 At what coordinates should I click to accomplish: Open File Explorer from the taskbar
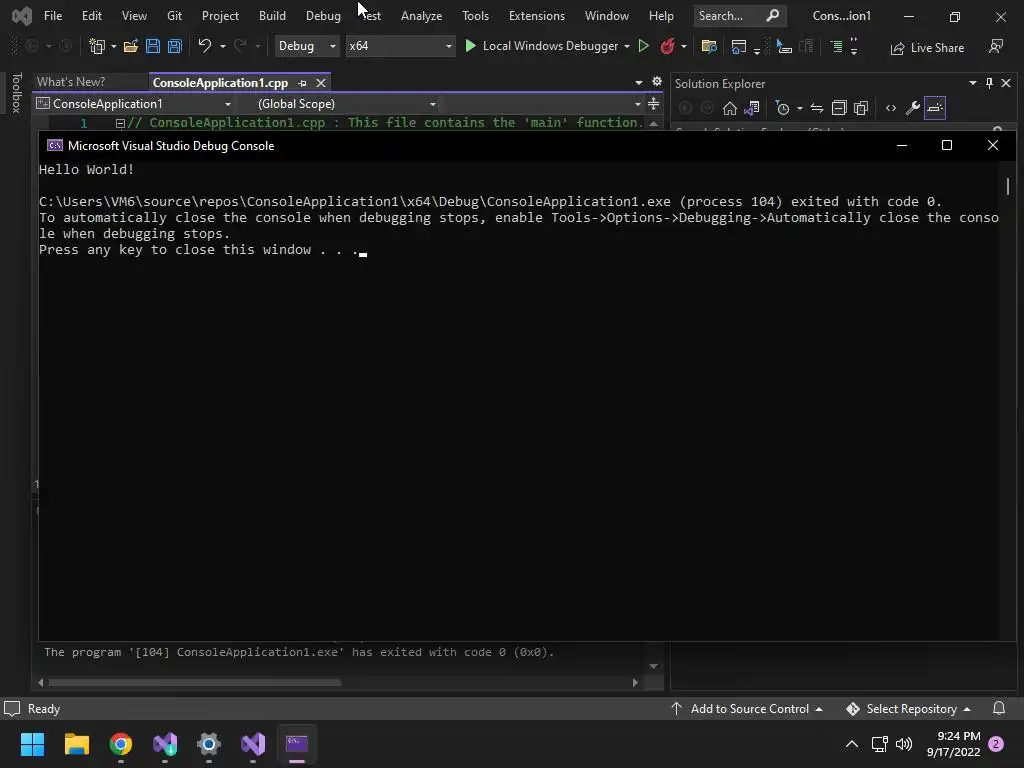point(77,744)
